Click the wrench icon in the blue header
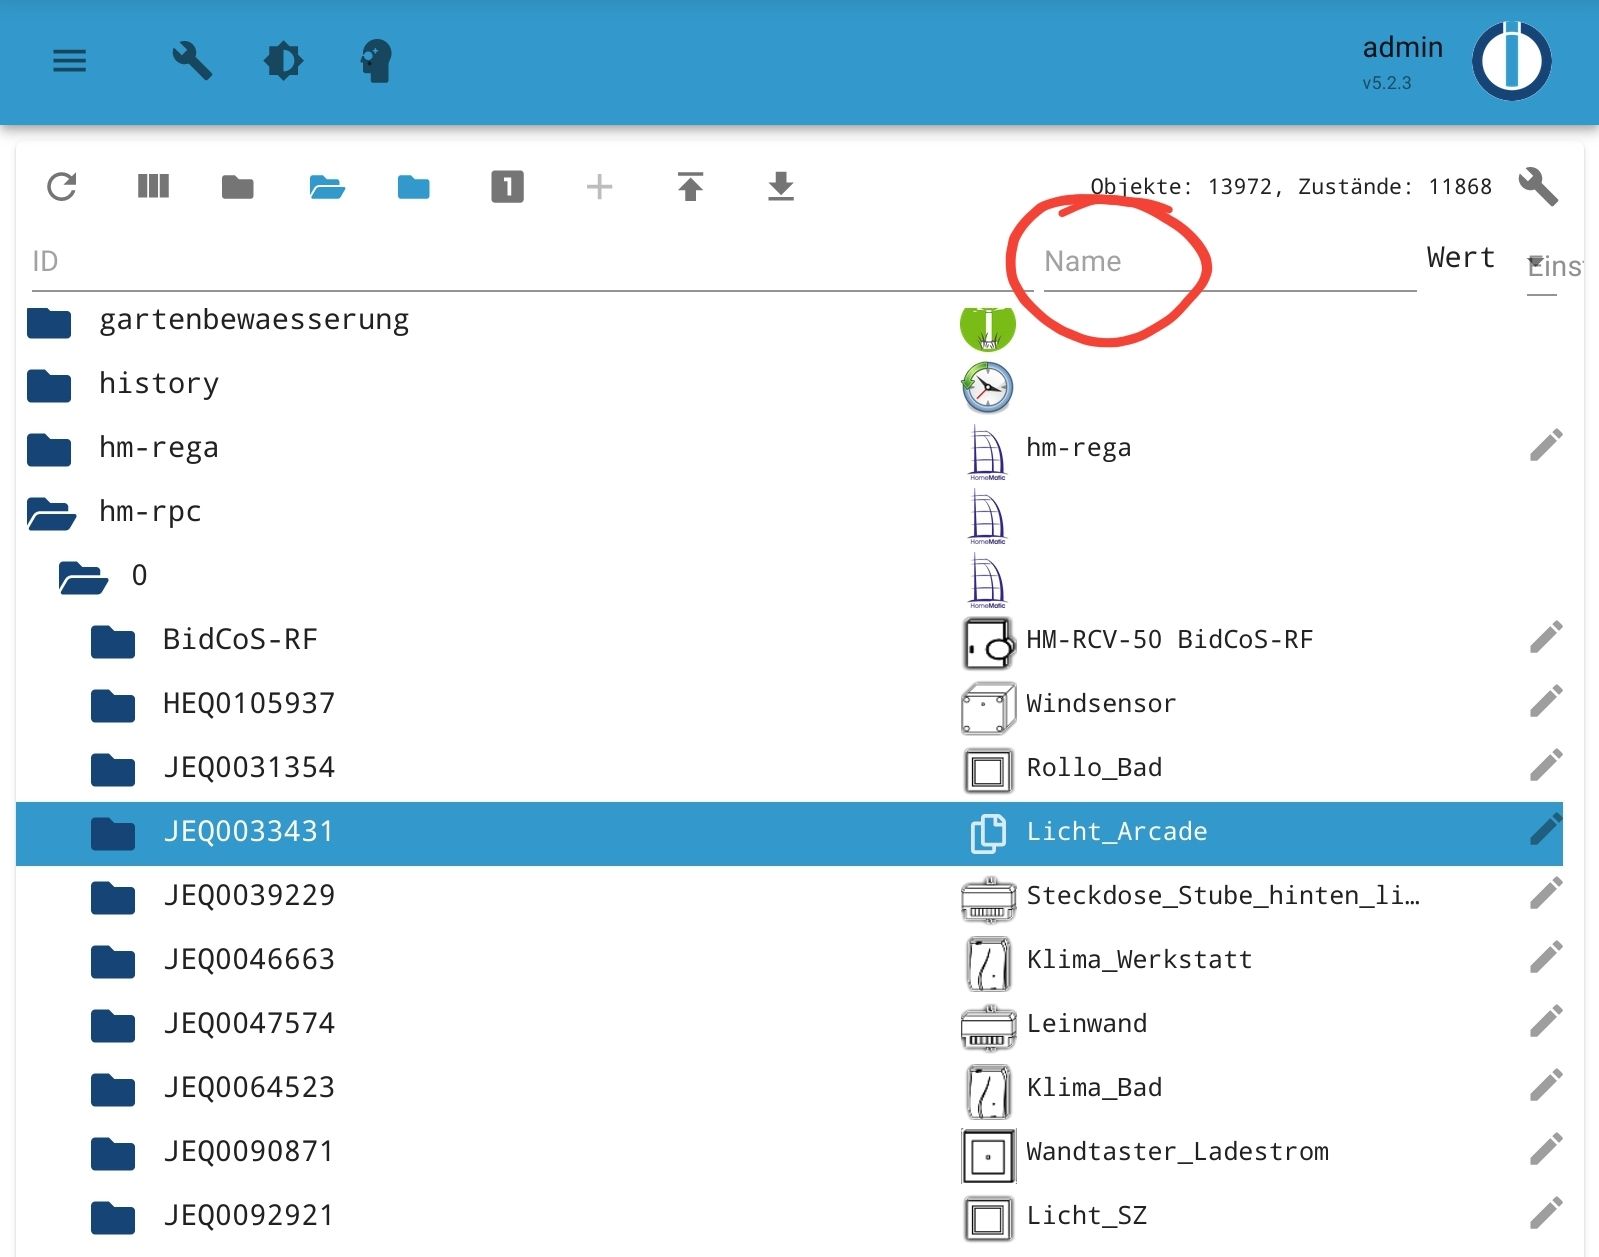1599x1257 pixels. click(x=191, y=61)
